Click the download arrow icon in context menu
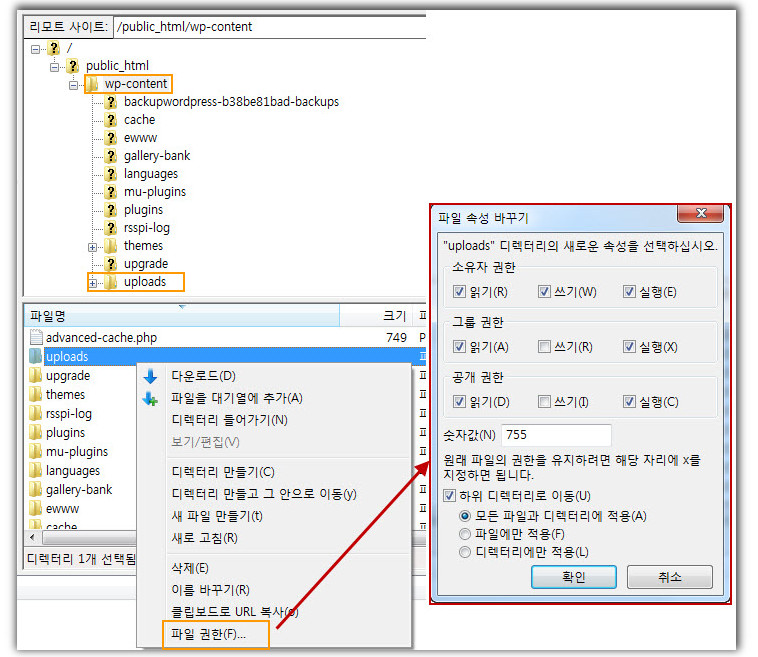Viewport: 758px width, 657px height. [150, 376]
